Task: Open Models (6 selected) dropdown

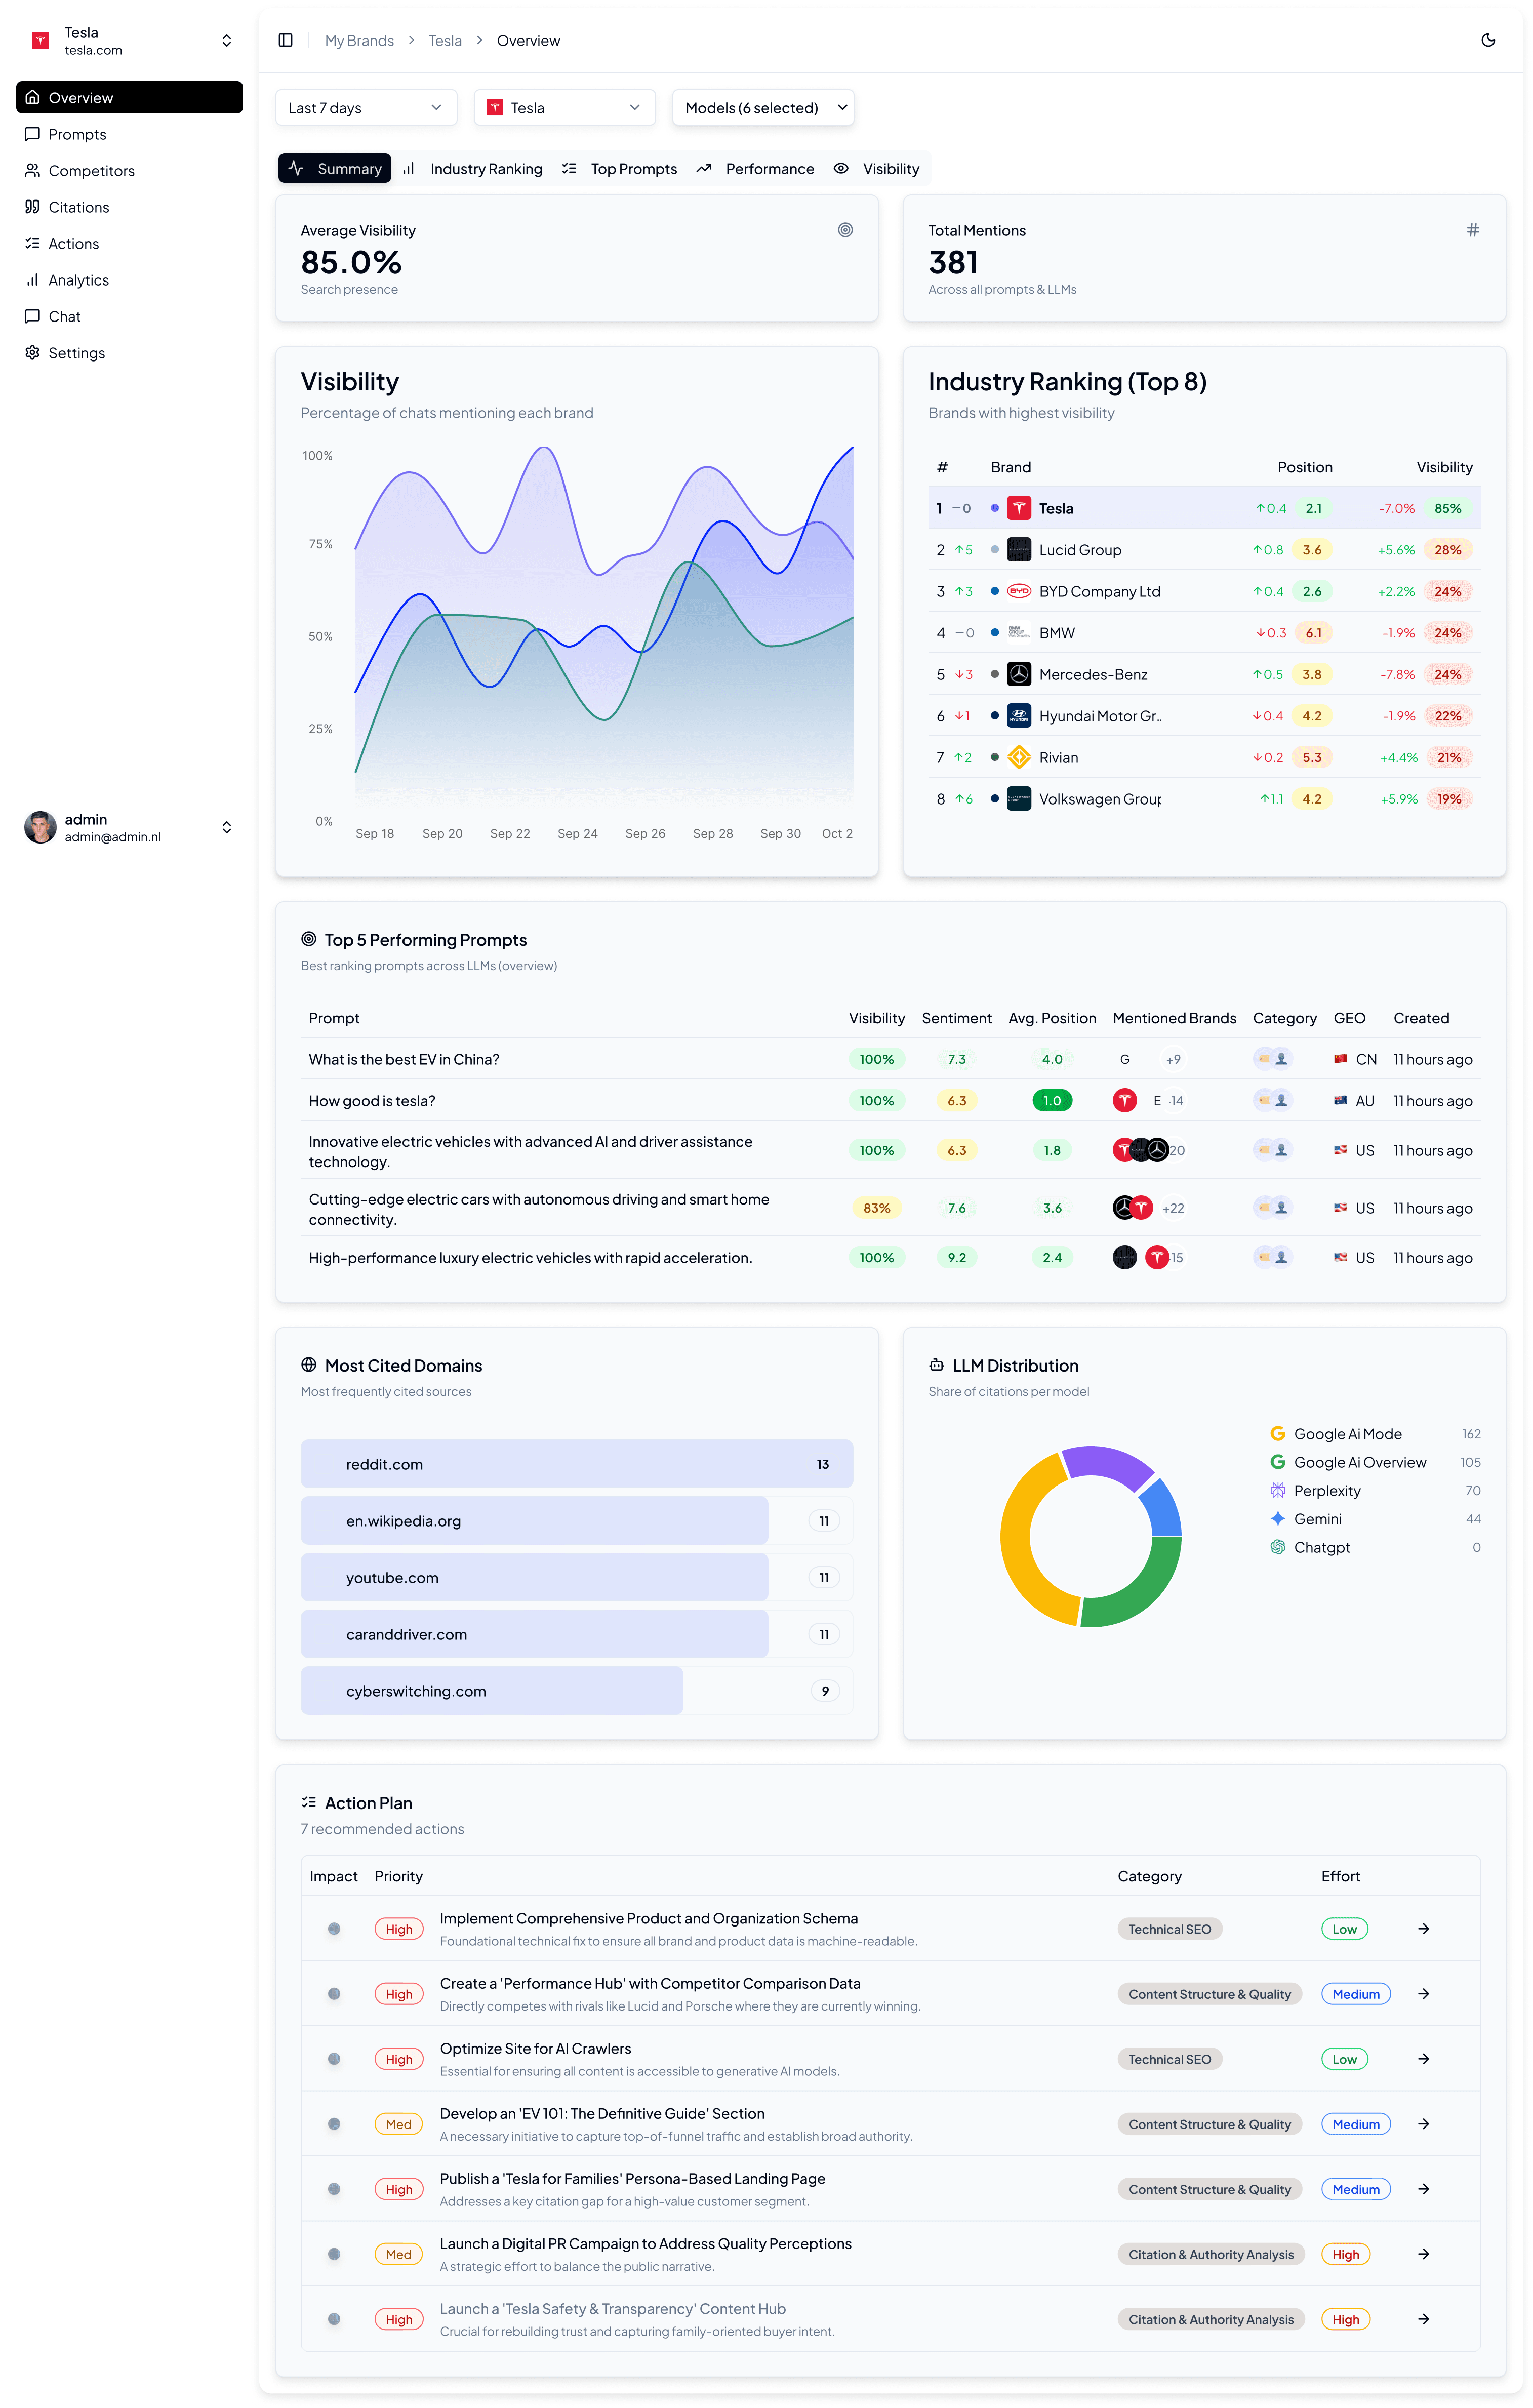Action: click(x=764, y=108)
